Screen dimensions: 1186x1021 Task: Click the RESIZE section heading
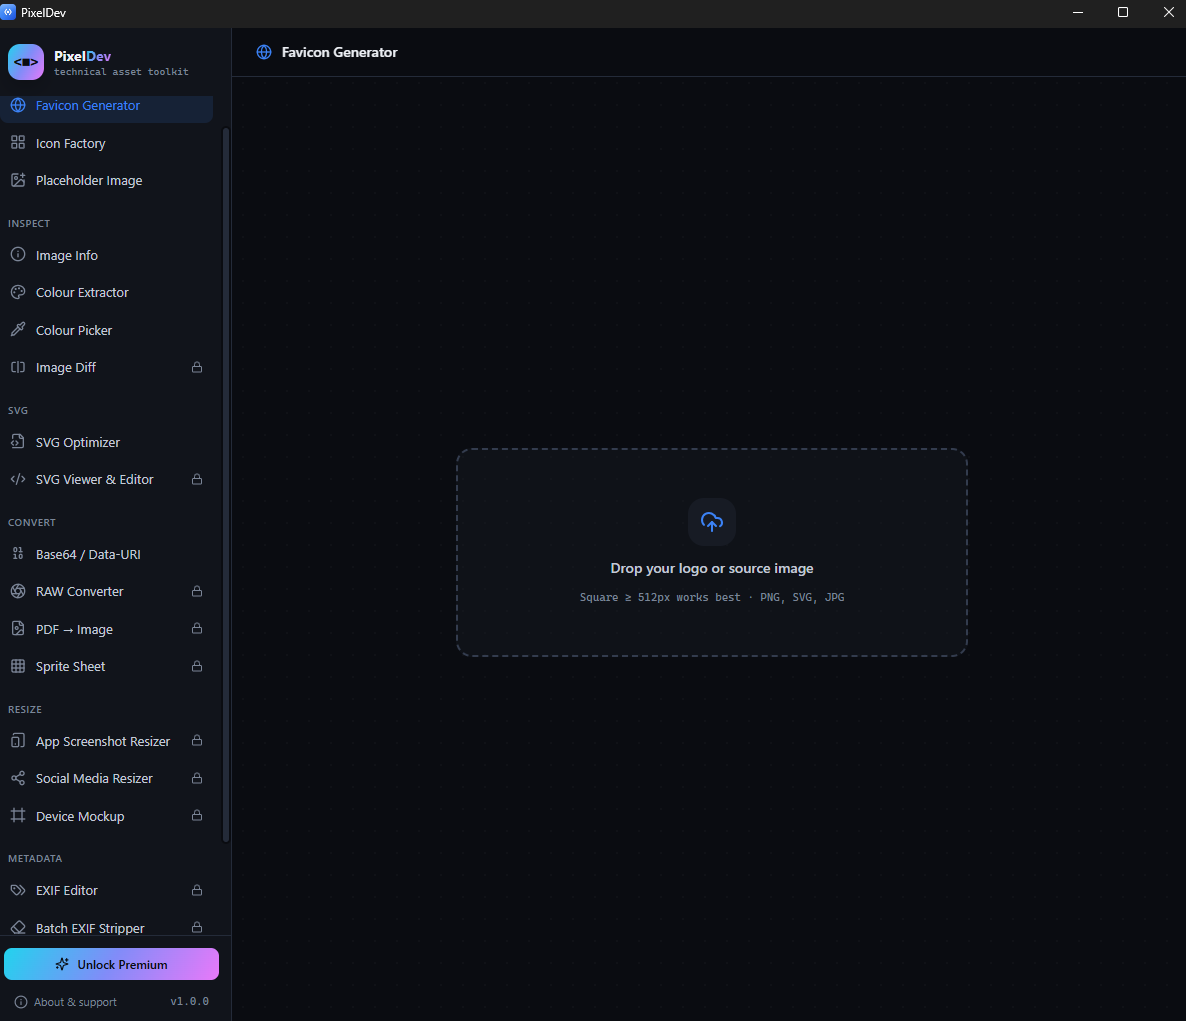point(25,709)
